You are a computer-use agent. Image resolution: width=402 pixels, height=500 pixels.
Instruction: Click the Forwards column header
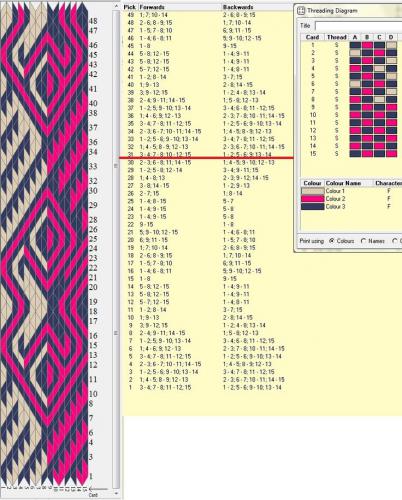pos(152,7)
